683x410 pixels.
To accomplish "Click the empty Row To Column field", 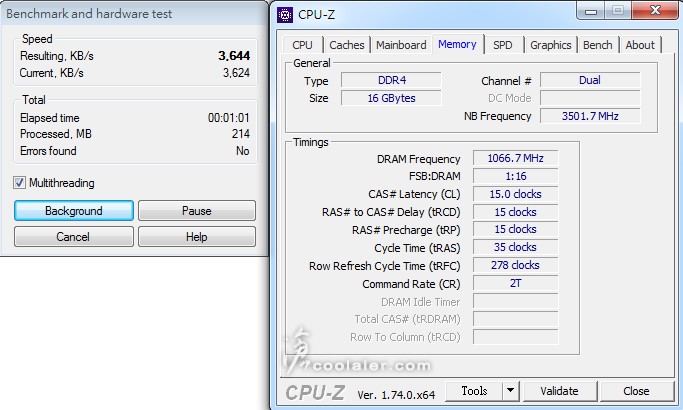I will point(515,337).
